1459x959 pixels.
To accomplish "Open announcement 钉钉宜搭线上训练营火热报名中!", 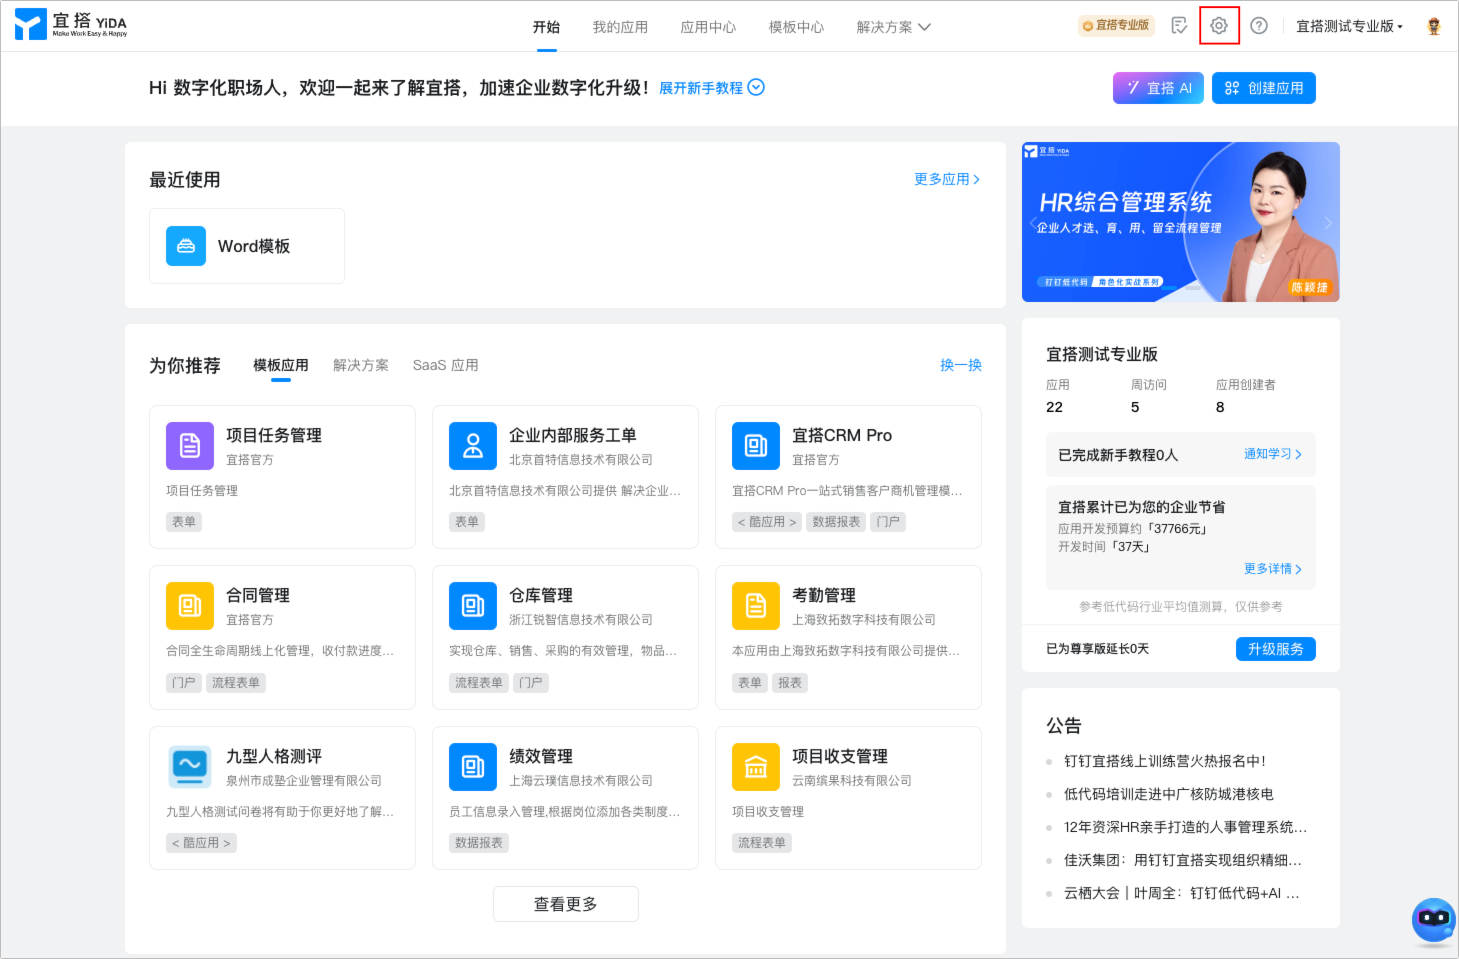I will click(1165, 761).
